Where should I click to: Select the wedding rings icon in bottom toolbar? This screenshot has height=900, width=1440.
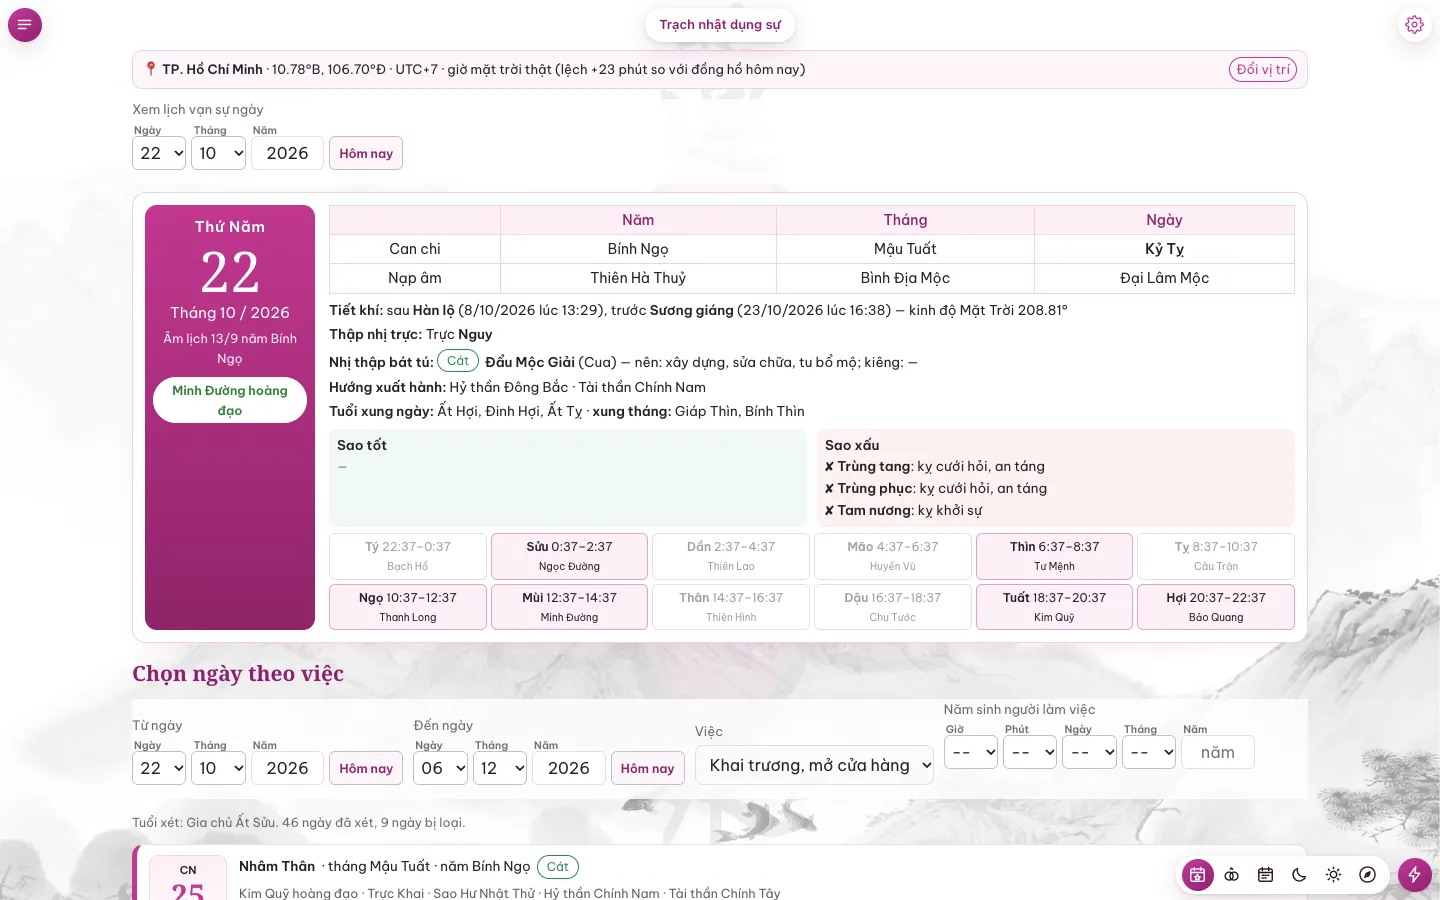click(1232, 875)
